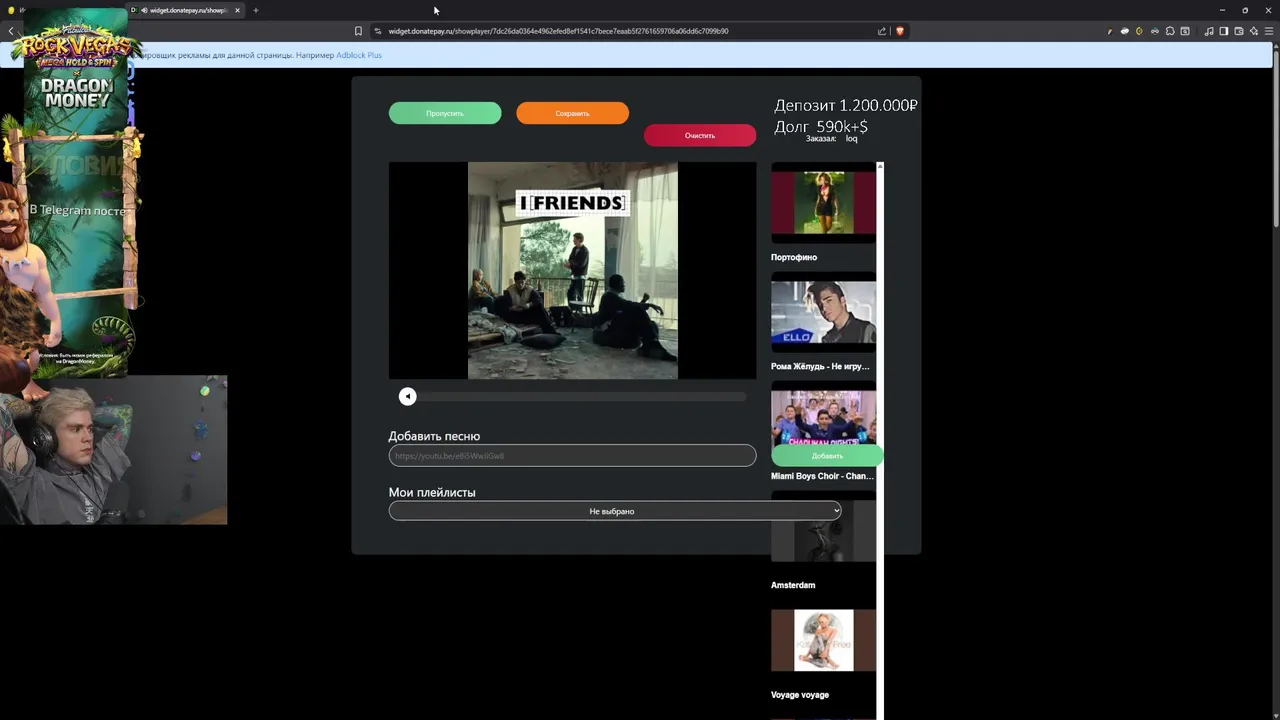Viewport: 1280px width, 720px height.
Task: Open the music note playlist icon
Action: coord(1209,31)
